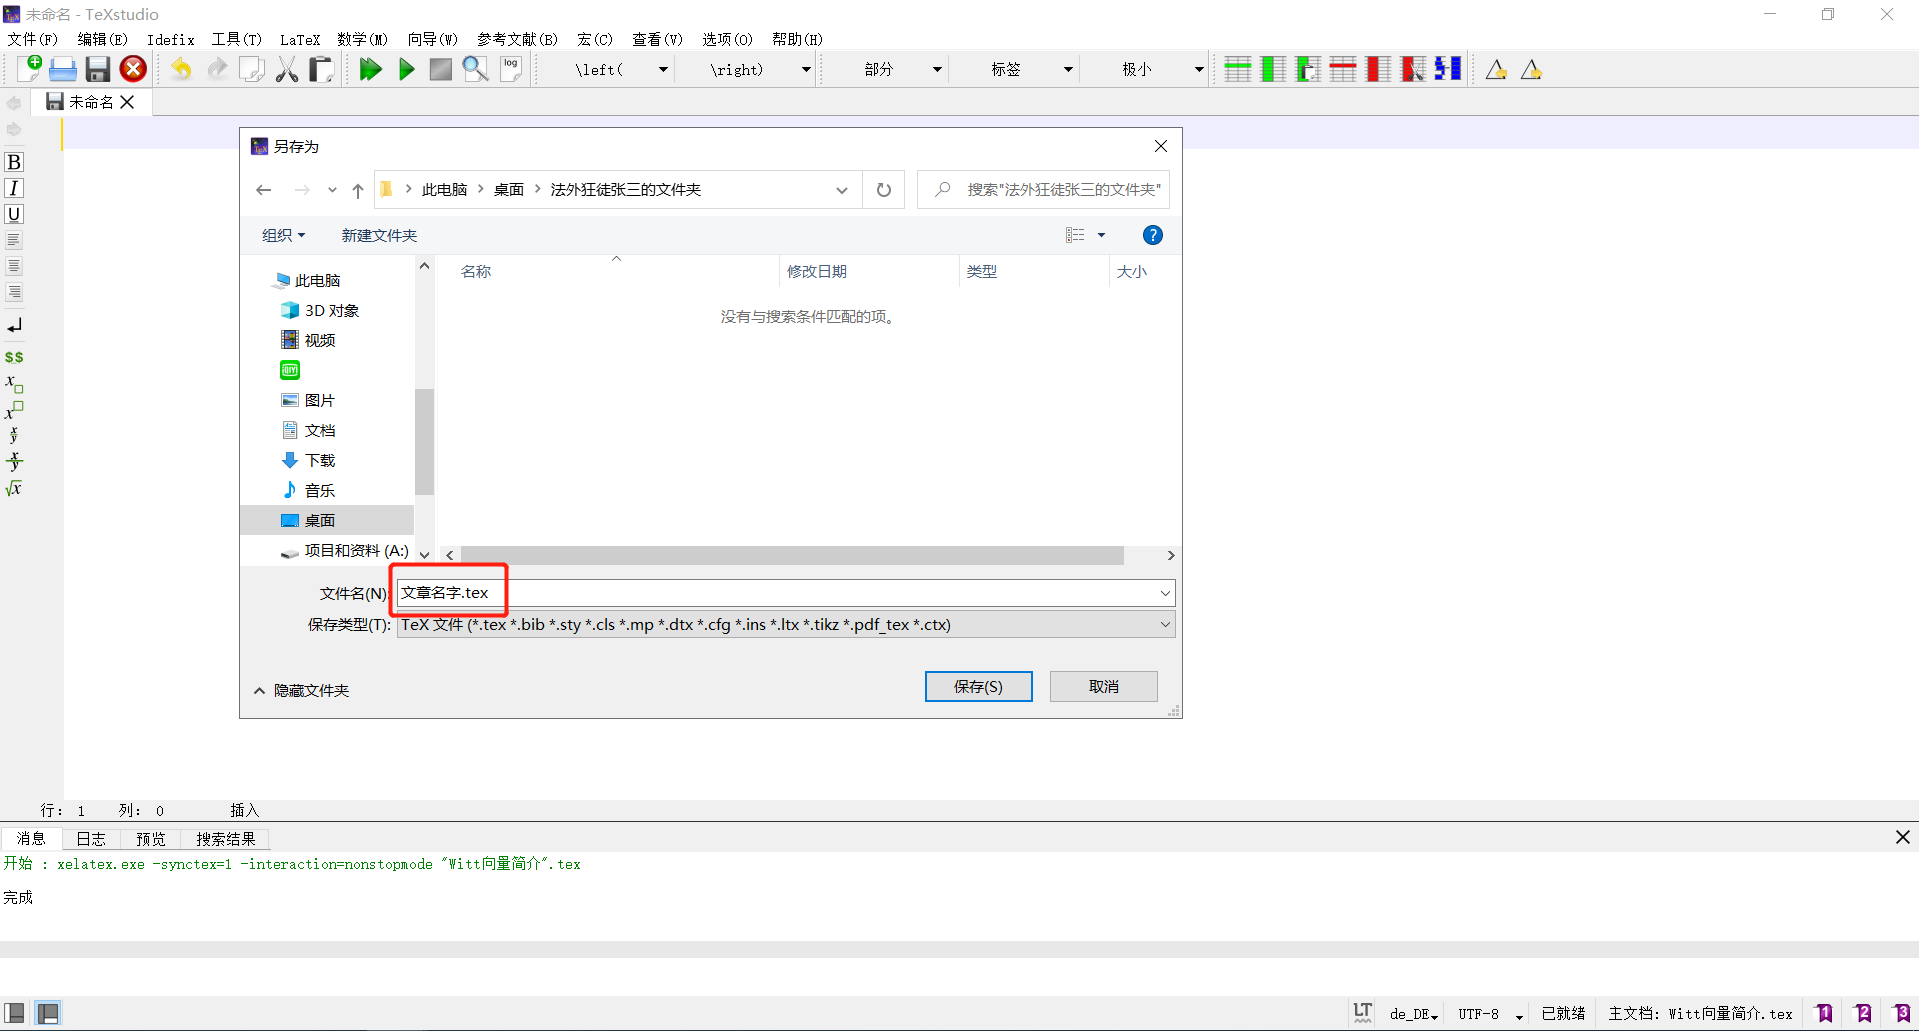Click the magnifier view PDF icon
The height and width of the screenshot is (1031, 1919).
click(475, 69)
